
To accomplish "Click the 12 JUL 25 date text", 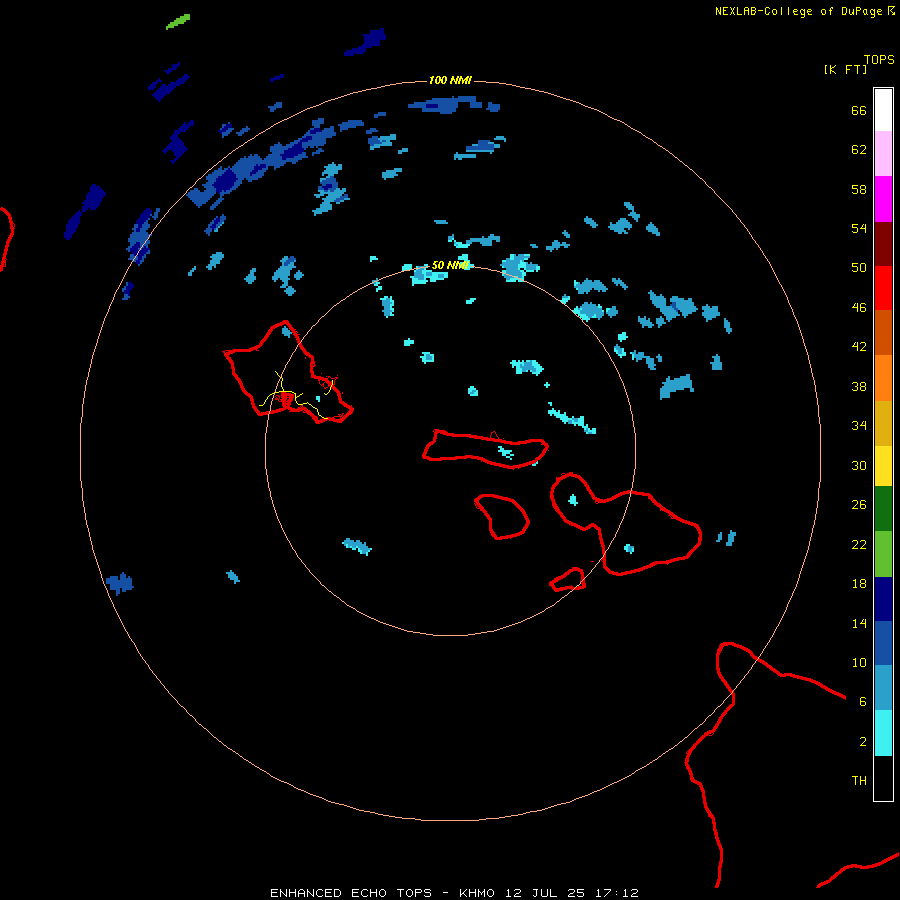I will (545, 893).
